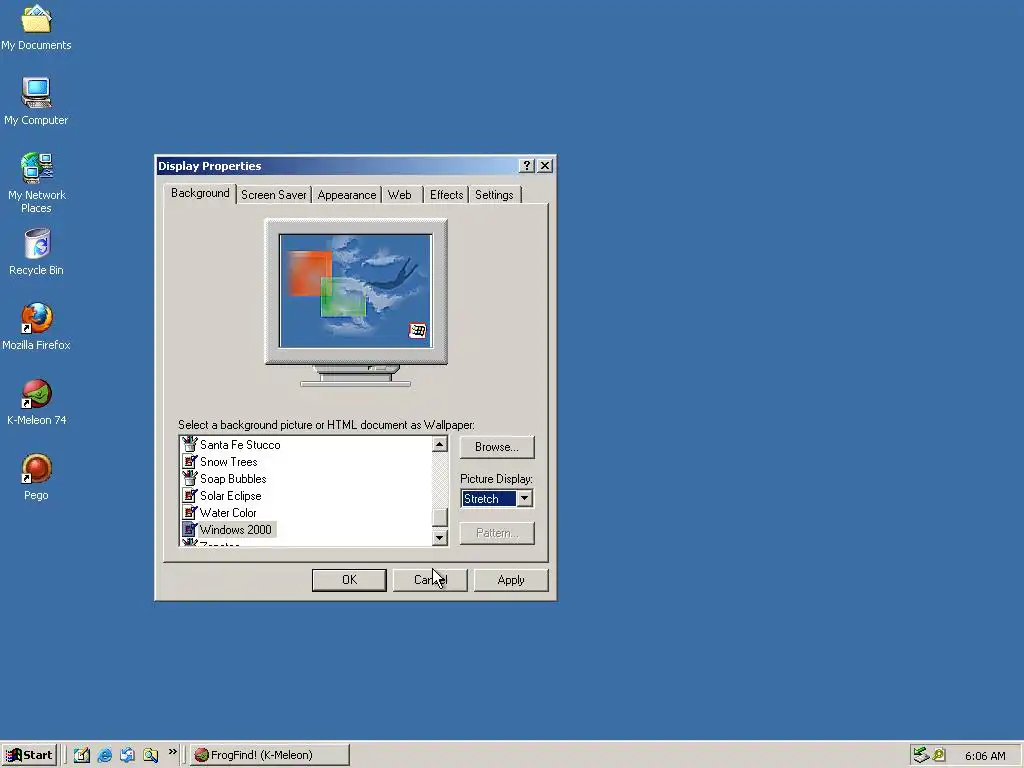Click the Santa Fe Stucco wallpaper icon
1024x768 pixels.
[189, 444]
